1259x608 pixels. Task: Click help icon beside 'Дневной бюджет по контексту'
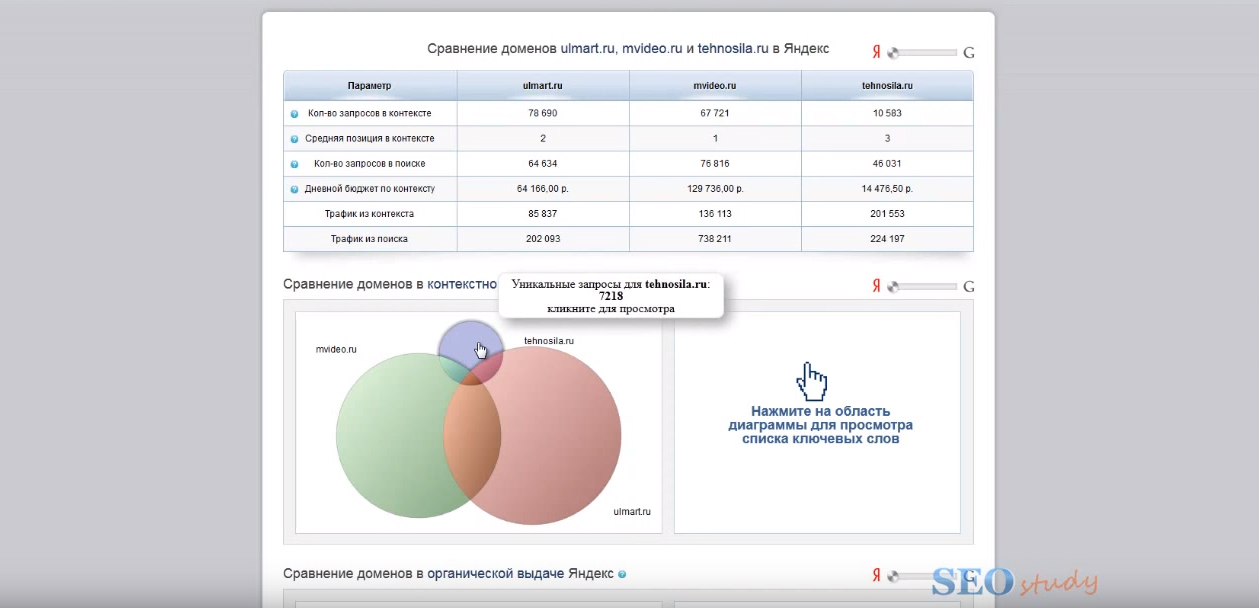click(x=294, y=189)
